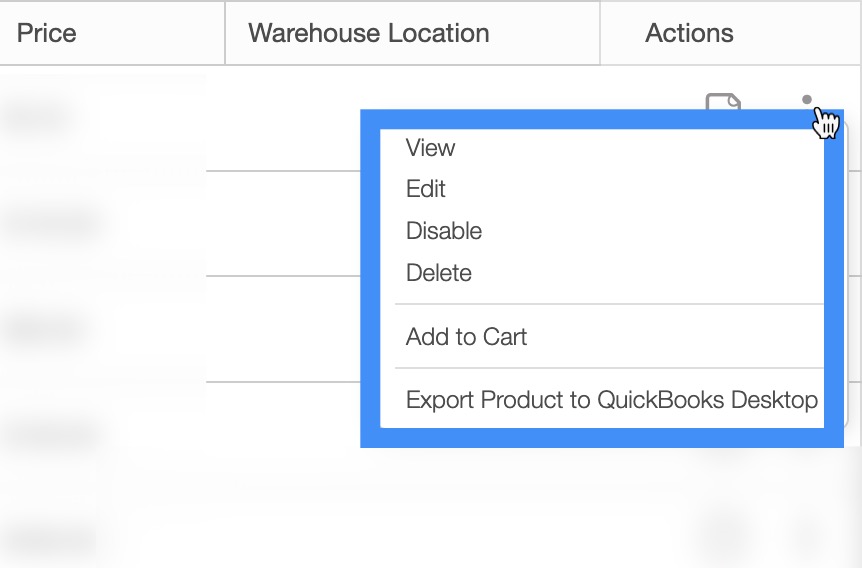
Task: Click the faint document icon in bottom row
Action: click(x=723, y=530)
